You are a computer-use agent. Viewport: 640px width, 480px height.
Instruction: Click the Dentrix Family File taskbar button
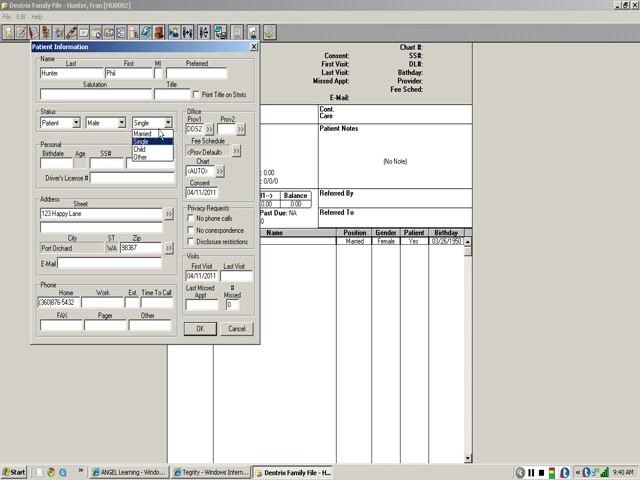293,472
